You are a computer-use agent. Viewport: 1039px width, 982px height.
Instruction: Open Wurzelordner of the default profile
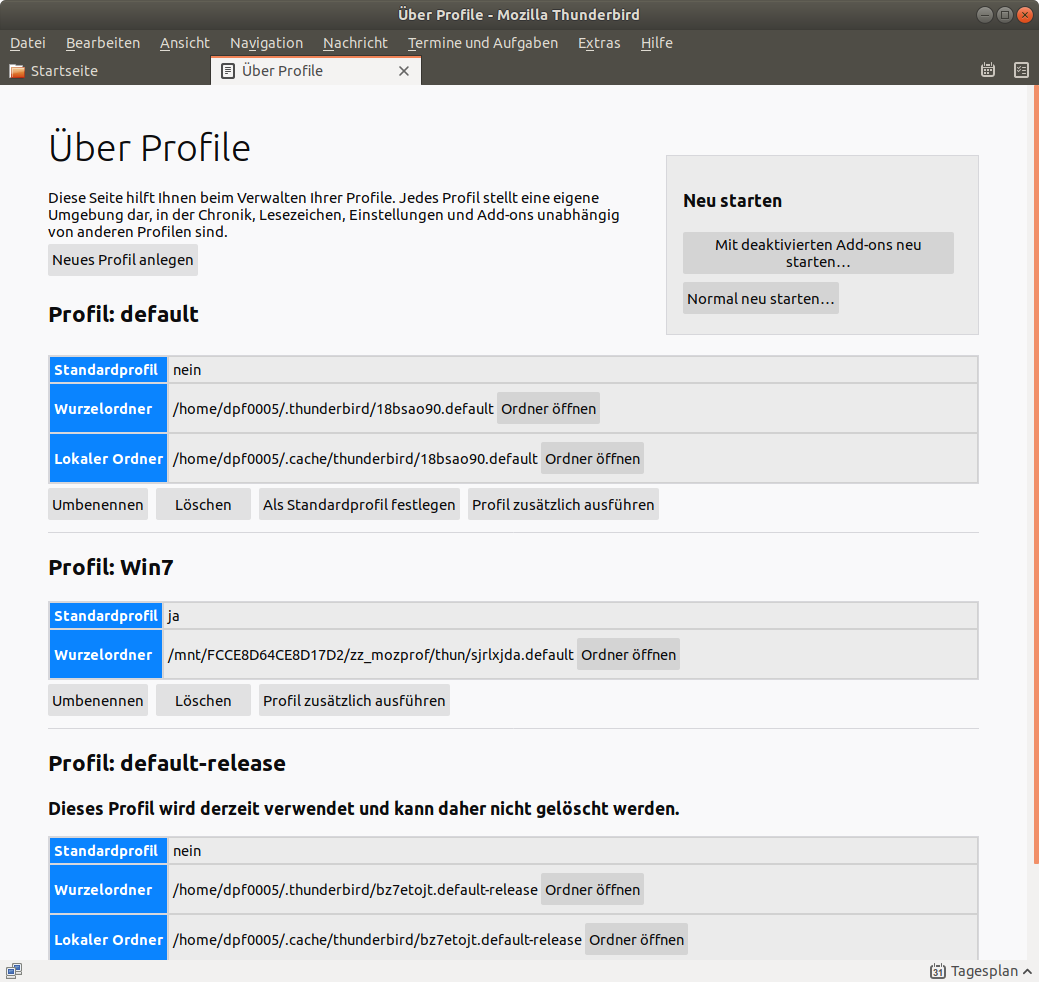pos(548,408)
